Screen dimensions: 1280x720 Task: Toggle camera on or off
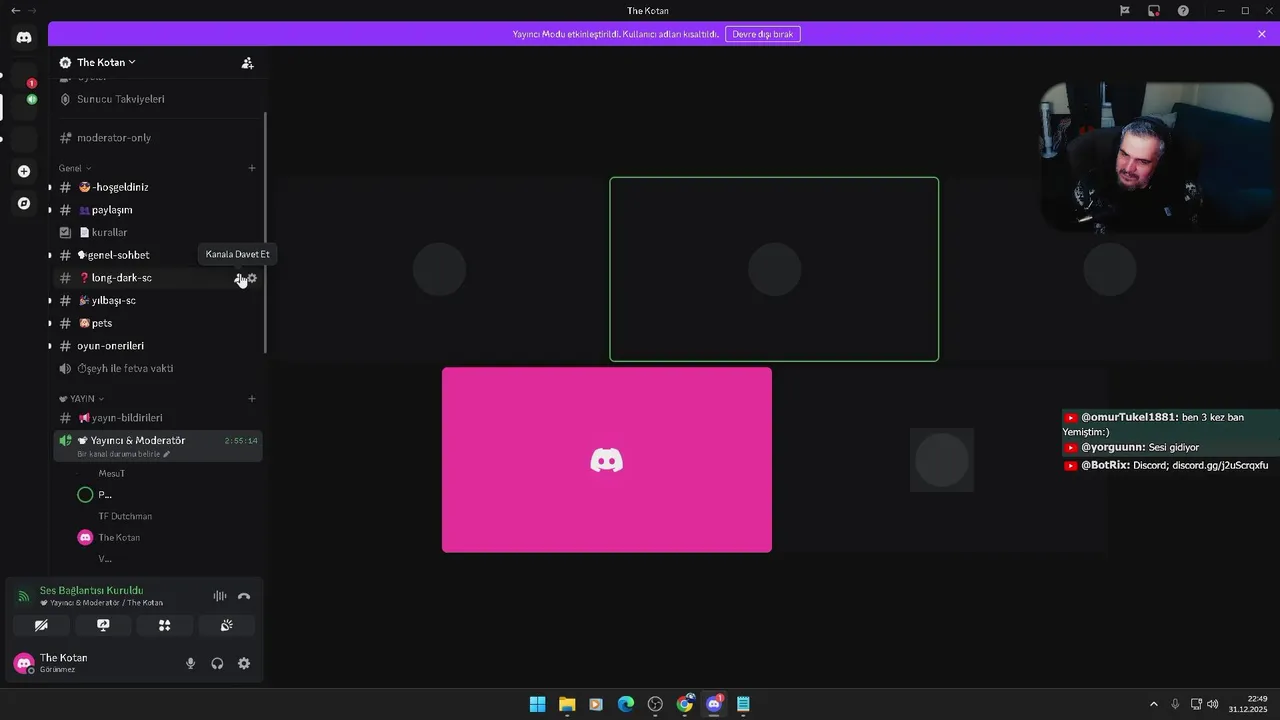click(41, 625)
